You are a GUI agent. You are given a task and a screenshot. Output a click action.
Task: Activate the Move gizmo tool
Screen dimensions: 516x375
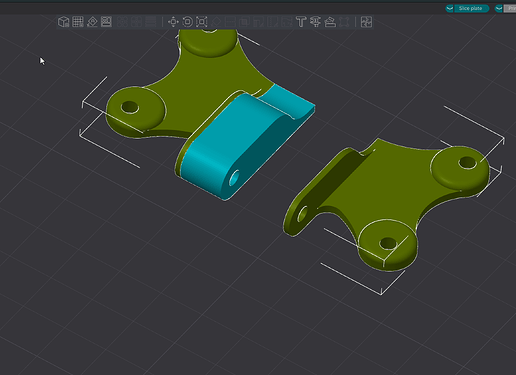tap(173, 22)
